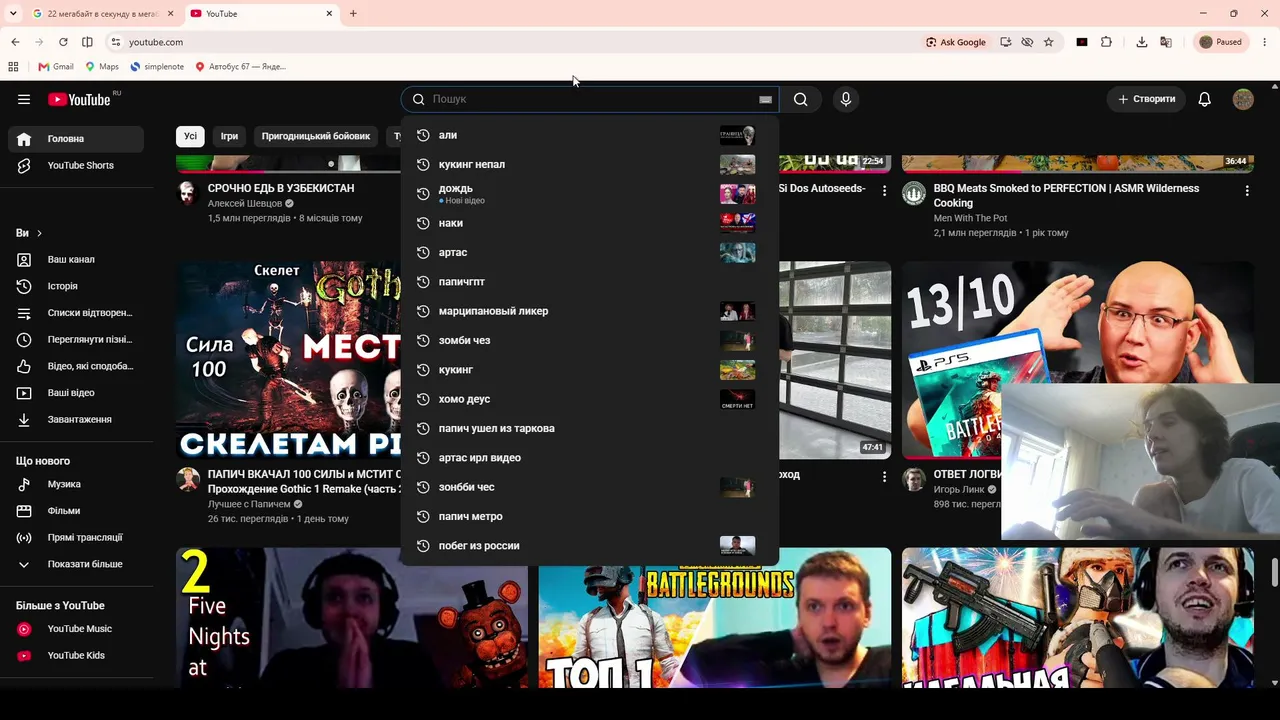Open Фільми in sidebar
1280x720 pixels.
(x=78, y=511)
